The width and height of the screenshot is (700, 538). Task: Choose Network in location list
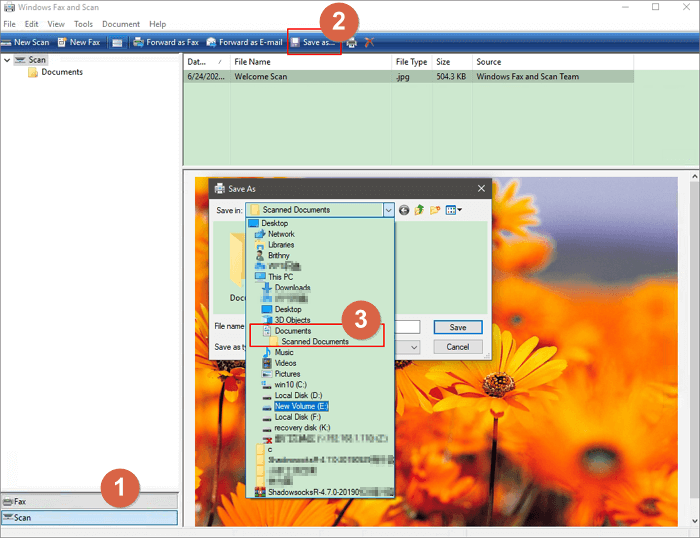click(275, 234)
